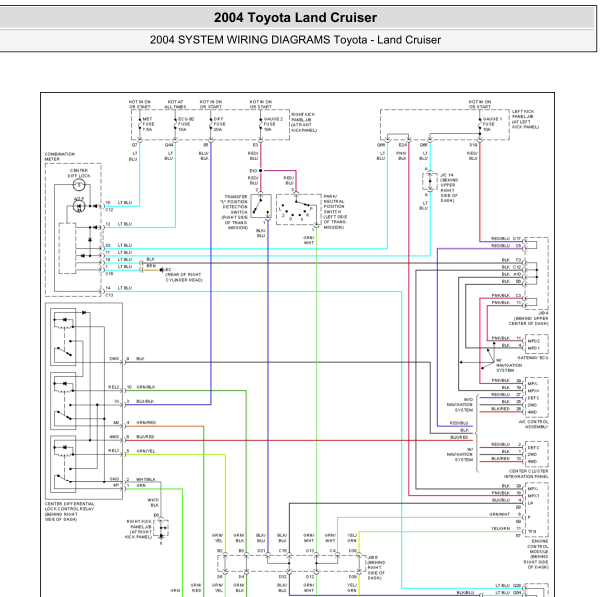Viewport: 600px width, 597px height.
Task: Click the Center Diff Lock indicator lamp symbol
Action: pos(79,185)
